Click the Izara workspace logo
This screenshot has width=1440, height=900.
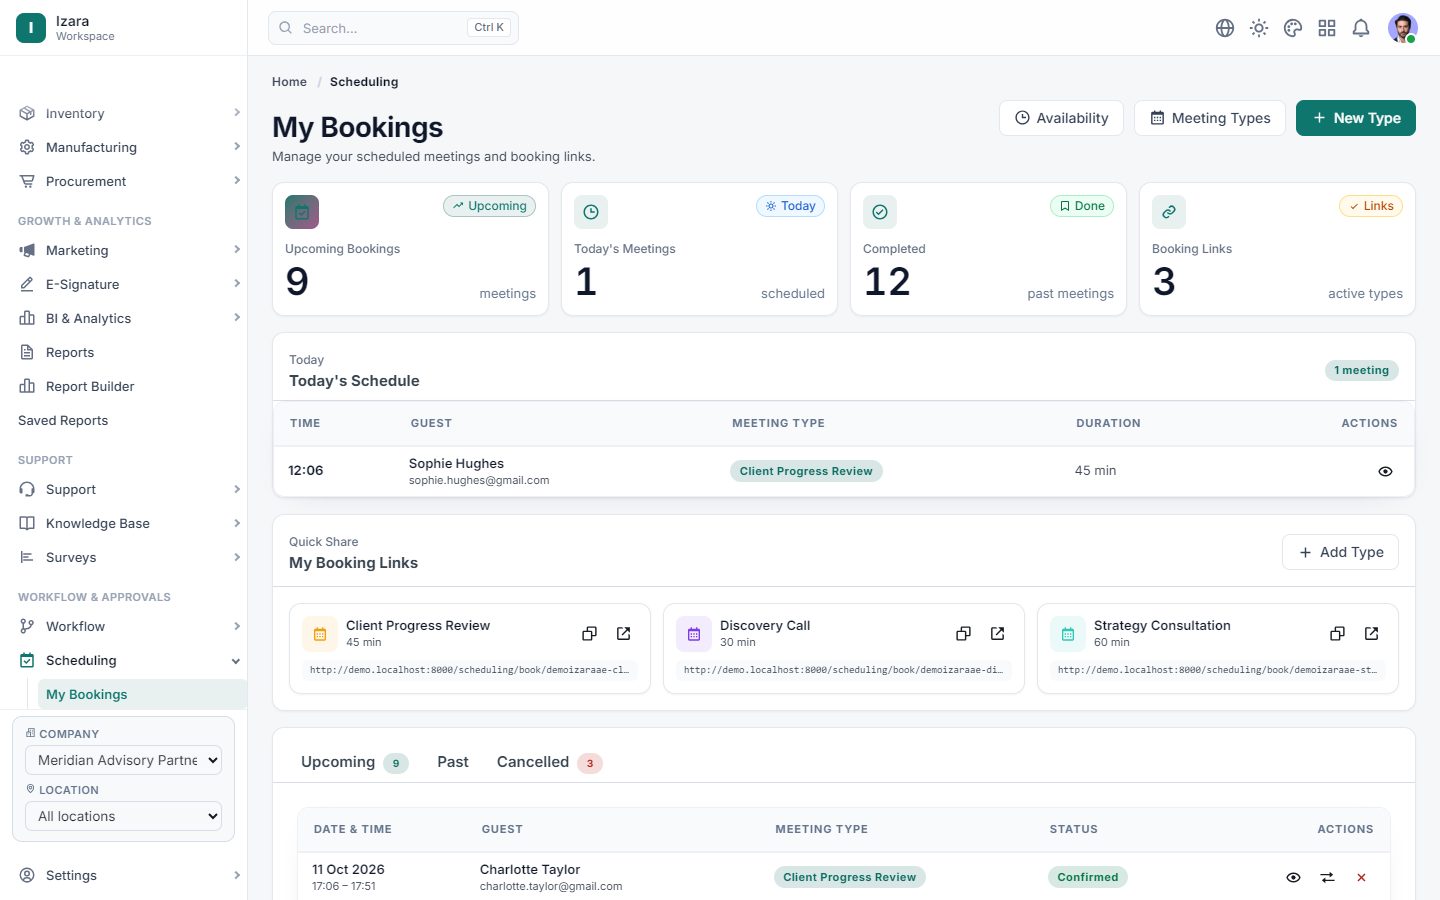tap(31, 28)
